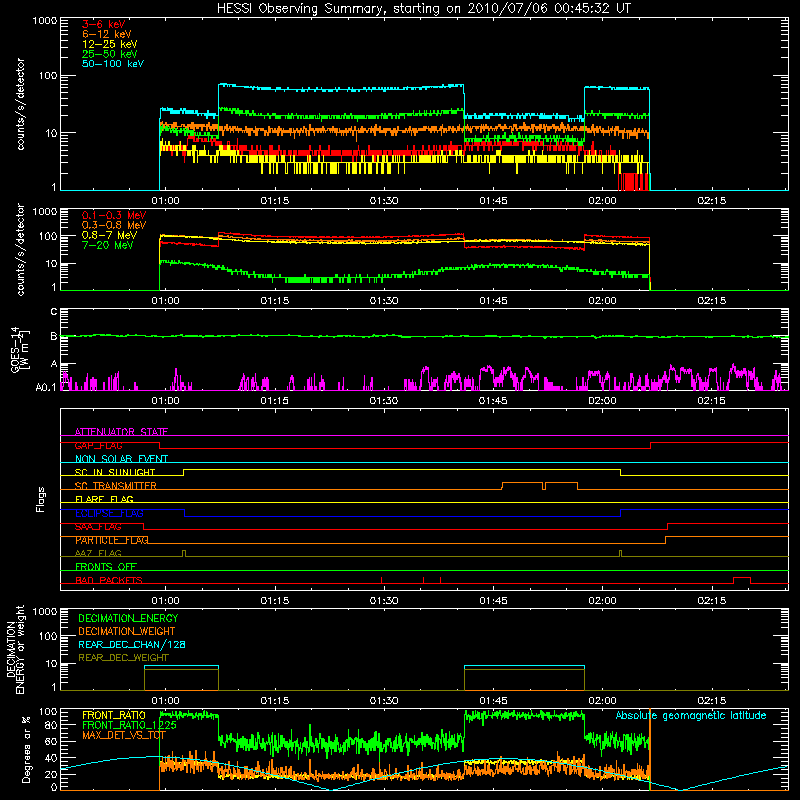Screen dimensions: 800x800
Task: Click the NON_SOLAR_EVENT flag label
Action: coord(121,459)
